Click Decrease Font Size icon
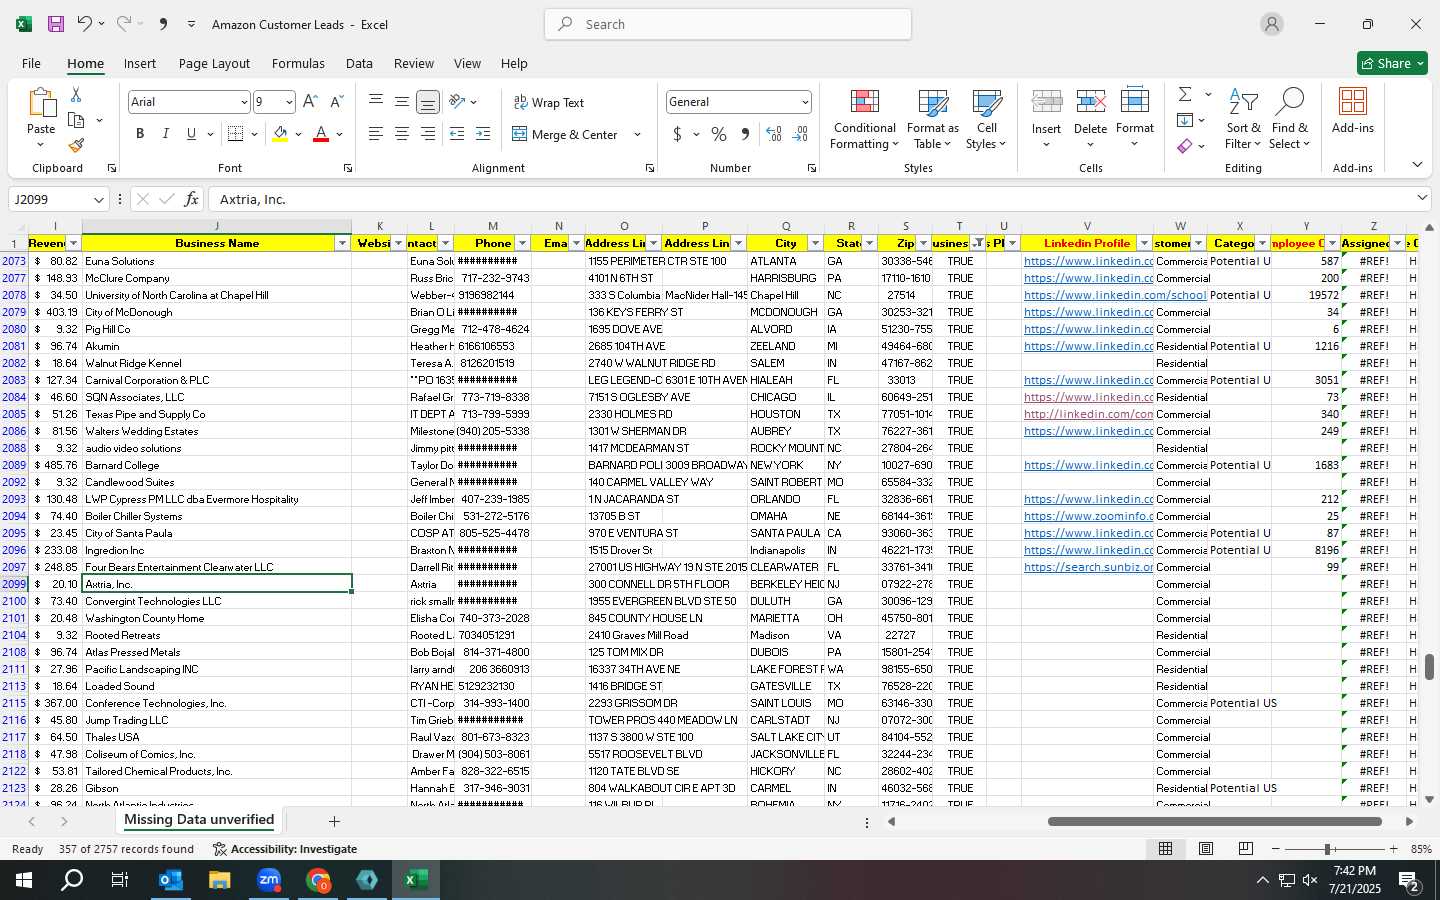The image size is (1440, 900). pyautogui.click(x=336, y=102)
